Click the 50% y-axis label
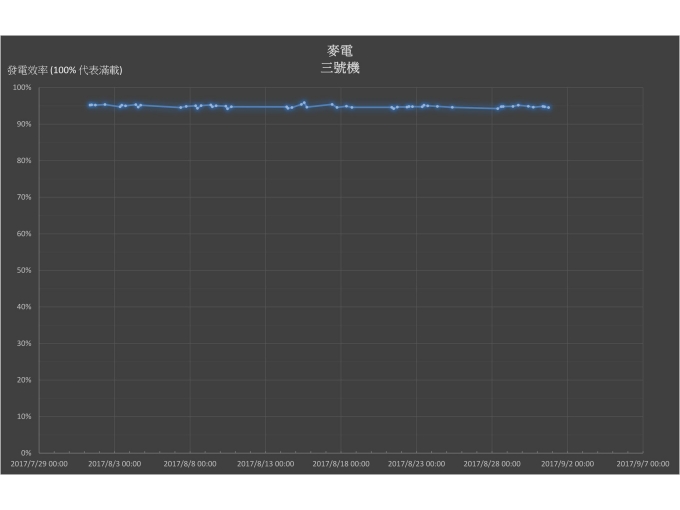Viewport: 680px width, 510px height. pos(24,270)
